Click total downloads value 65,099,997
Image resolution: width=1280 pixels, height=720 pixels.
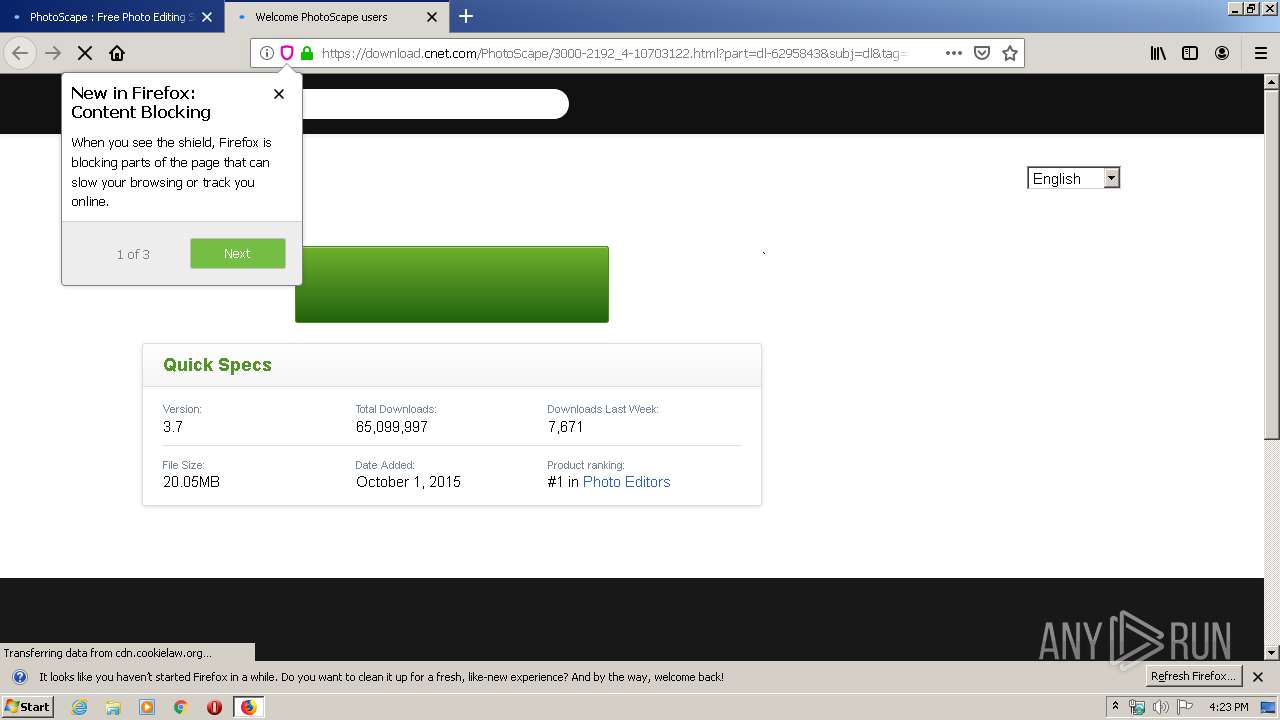tap(392, 427)
